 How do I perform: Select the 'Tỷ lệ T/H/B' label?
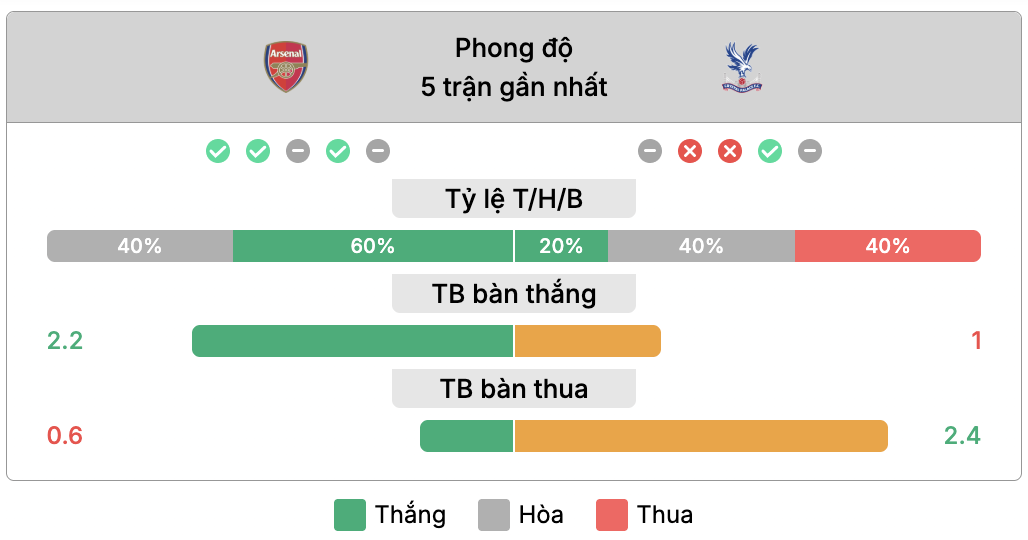(514, 199)
